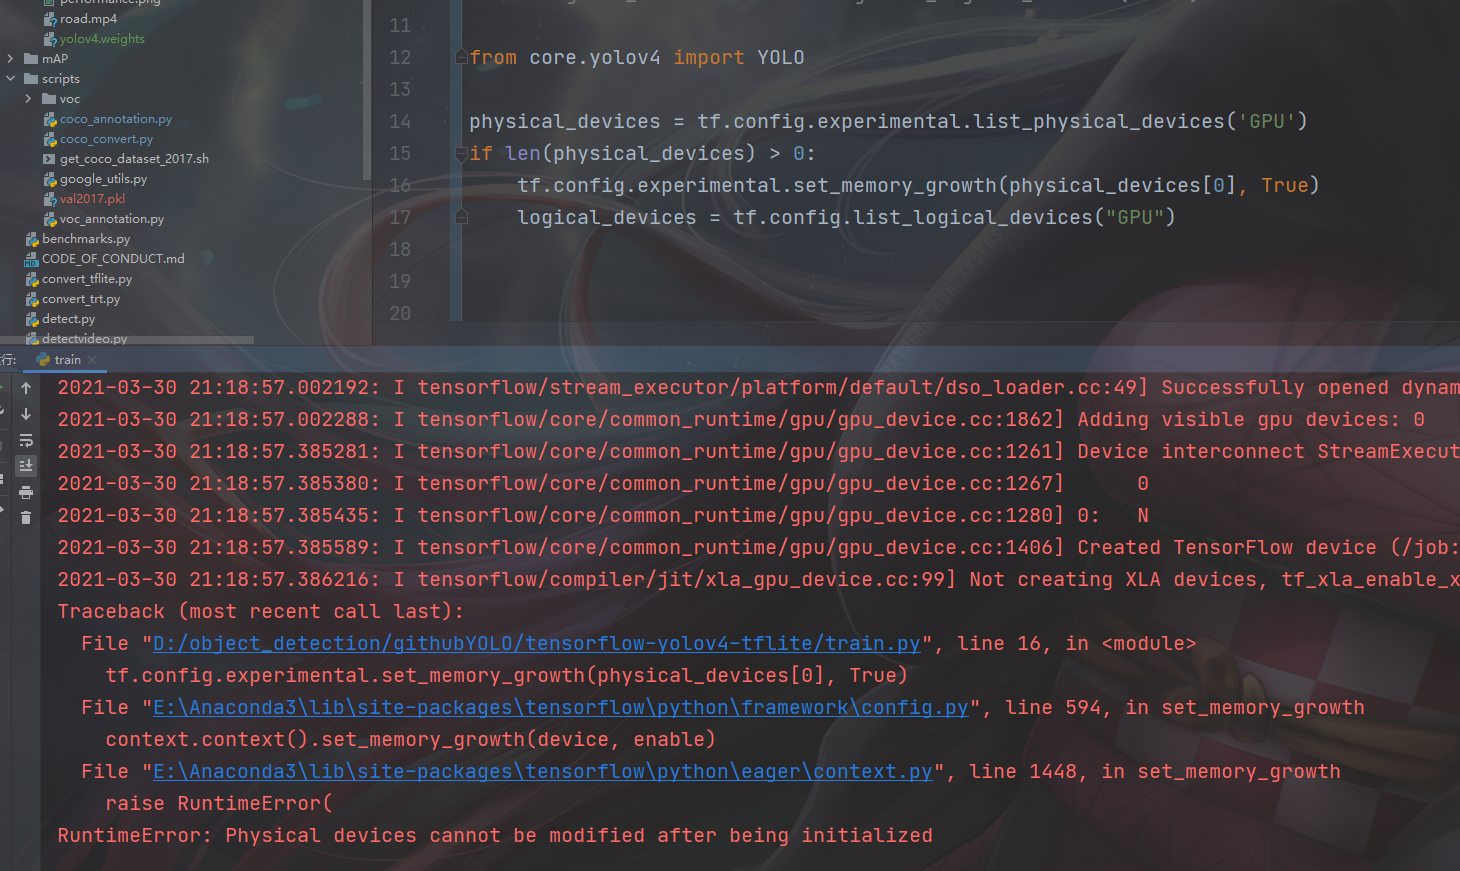Screen dimensions: 1460x871
Task: Select the scroll-to-end icon in console toolbar
Action: coord(26,465)
